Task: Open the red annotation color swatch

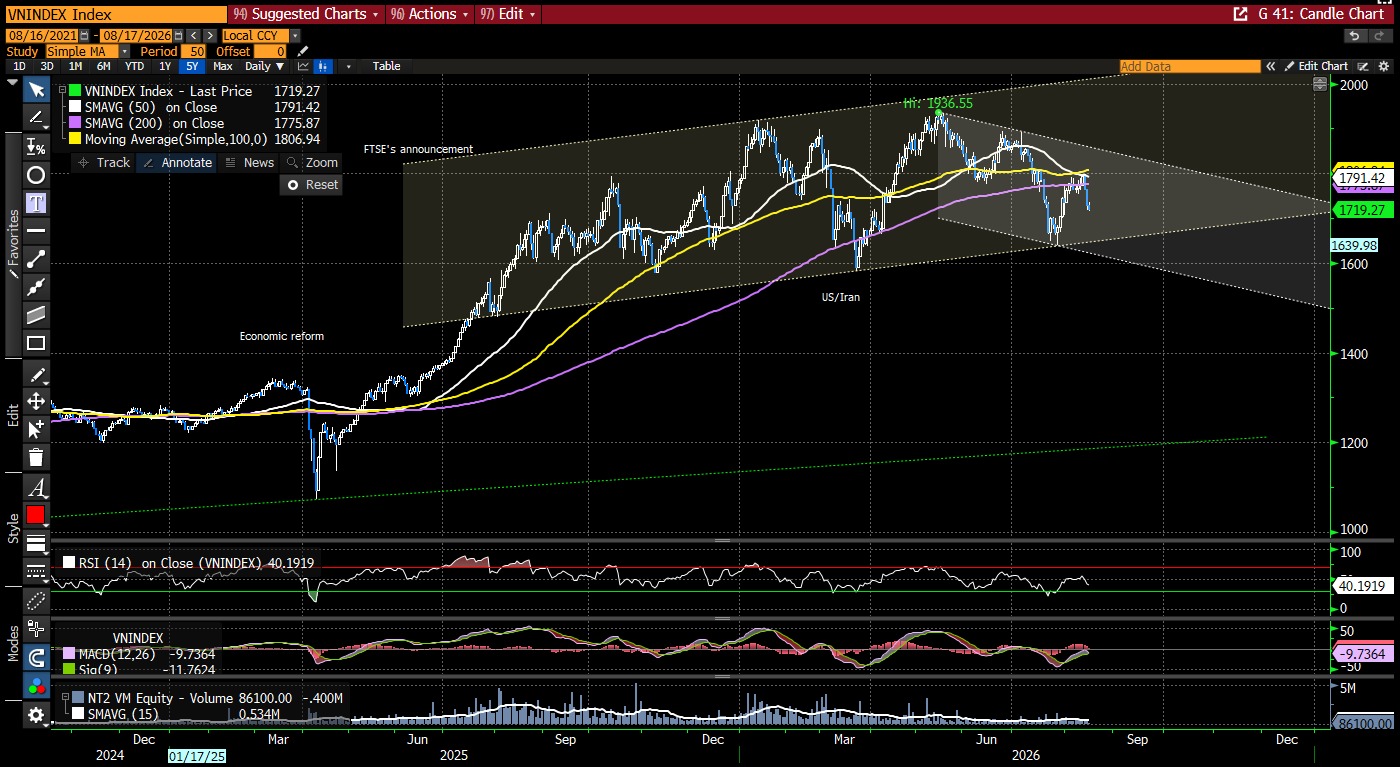Action: point(36,515)
